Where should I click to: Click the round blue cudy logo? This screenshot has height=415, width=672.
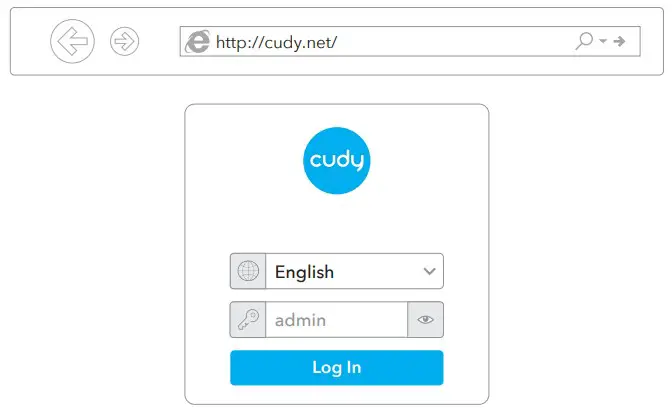pos(336,160)
